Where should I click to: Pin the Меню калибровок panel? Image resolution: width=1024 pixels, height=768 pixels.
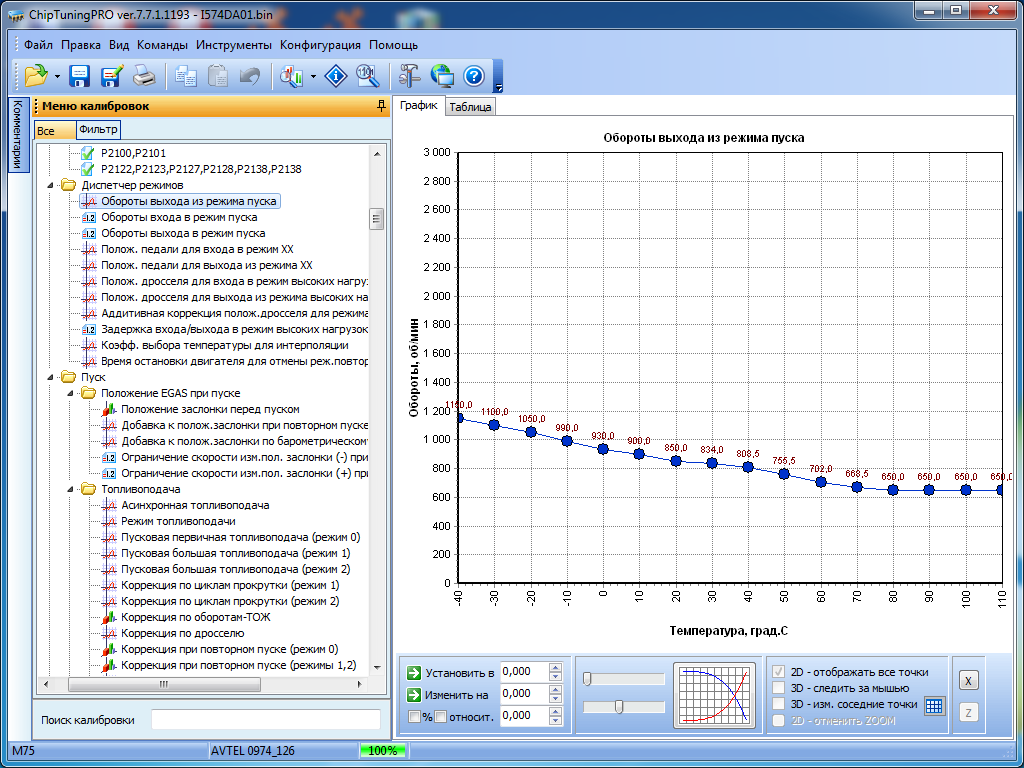click(x=380, y=106)
